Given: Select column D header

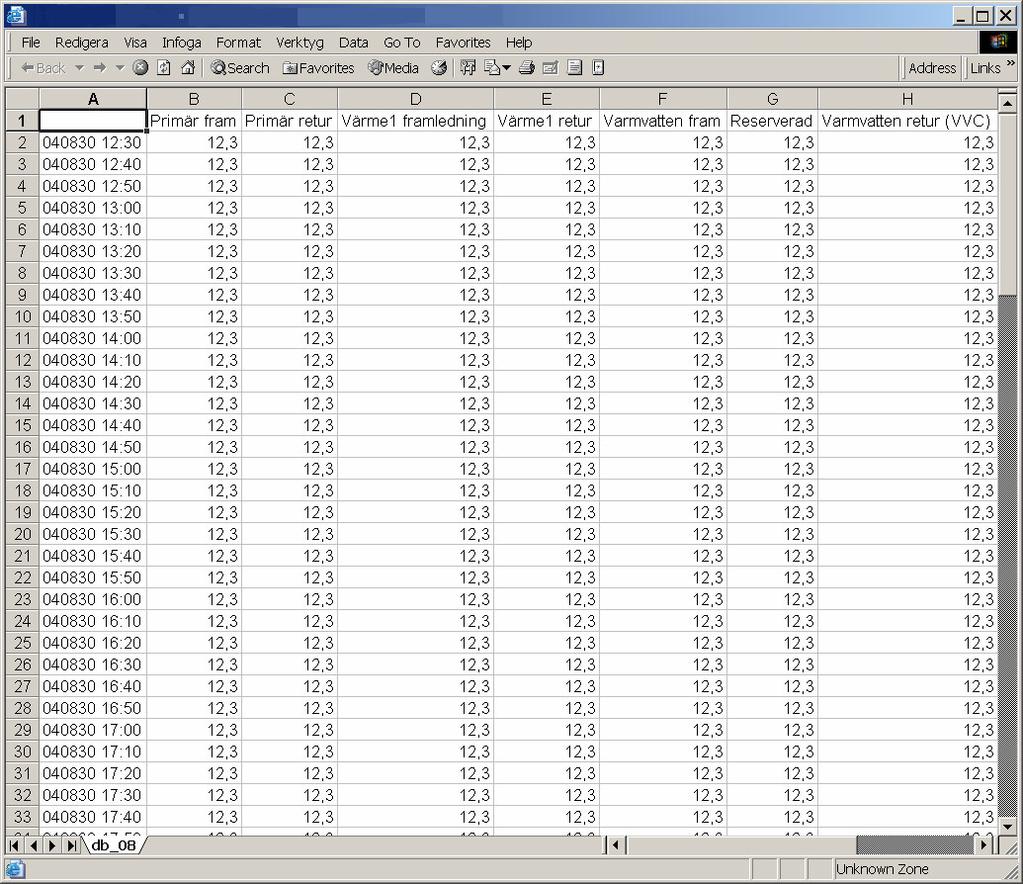Looking at the screenshot, I should [x=416, y=99].
